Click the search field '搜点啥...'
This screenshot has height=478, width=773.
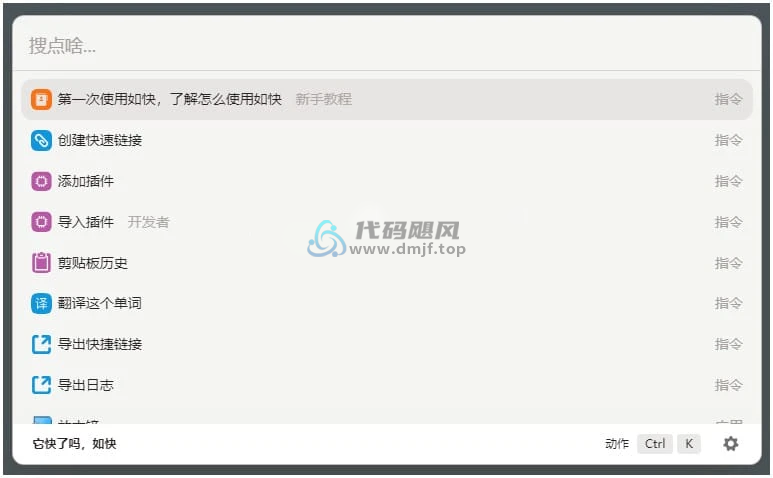(x=386, y=46)
